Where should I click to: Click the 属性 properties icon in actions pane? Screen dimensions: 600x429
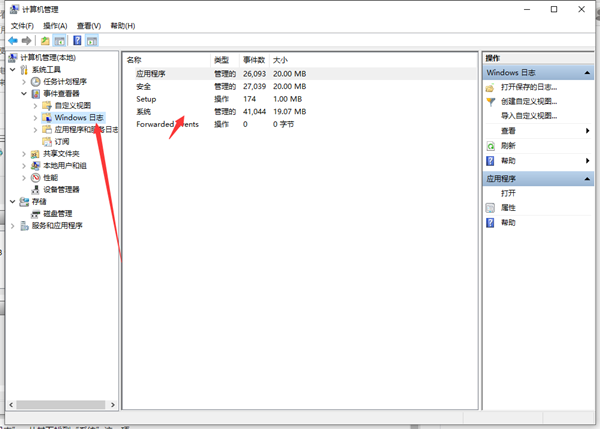pyautogui.click(x=490, y=208)
